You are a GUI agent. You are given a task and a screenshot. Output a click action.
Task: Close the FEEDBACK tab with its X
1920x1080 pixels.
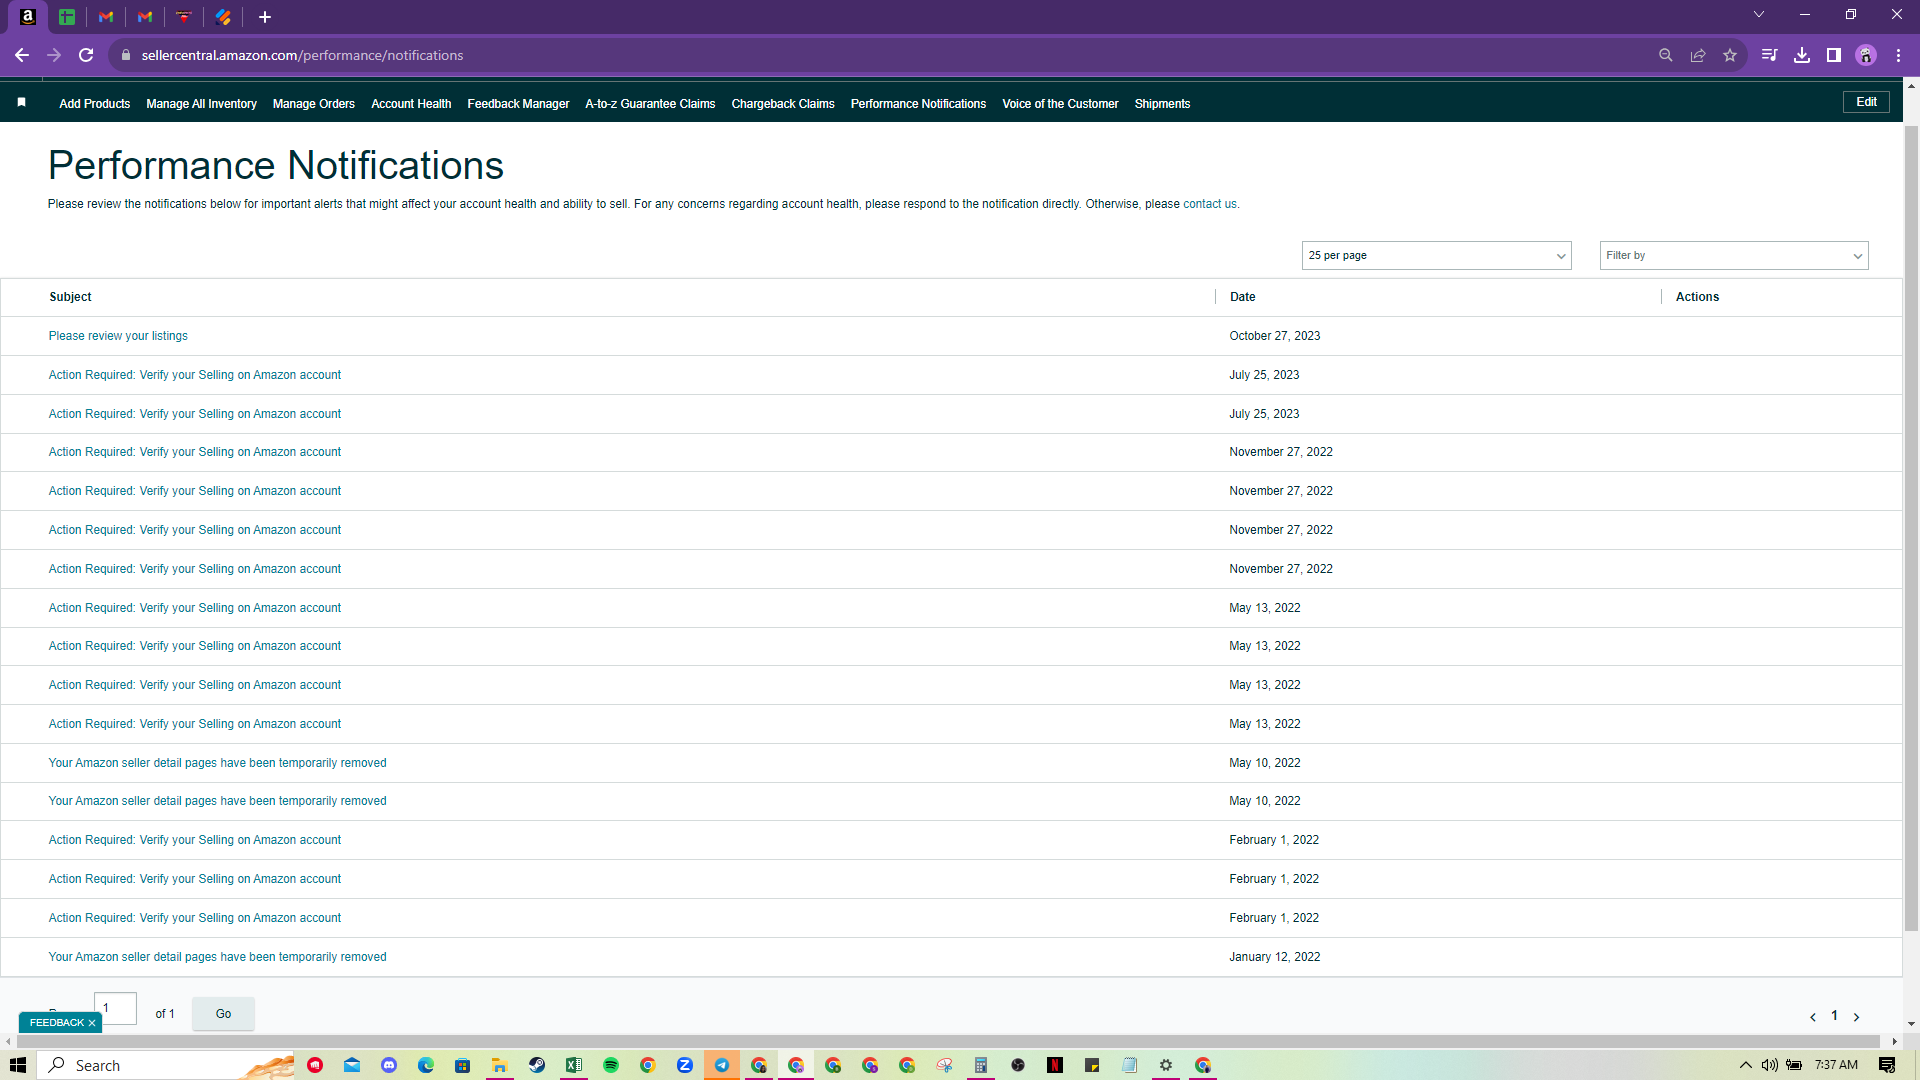coord(92,1023)
